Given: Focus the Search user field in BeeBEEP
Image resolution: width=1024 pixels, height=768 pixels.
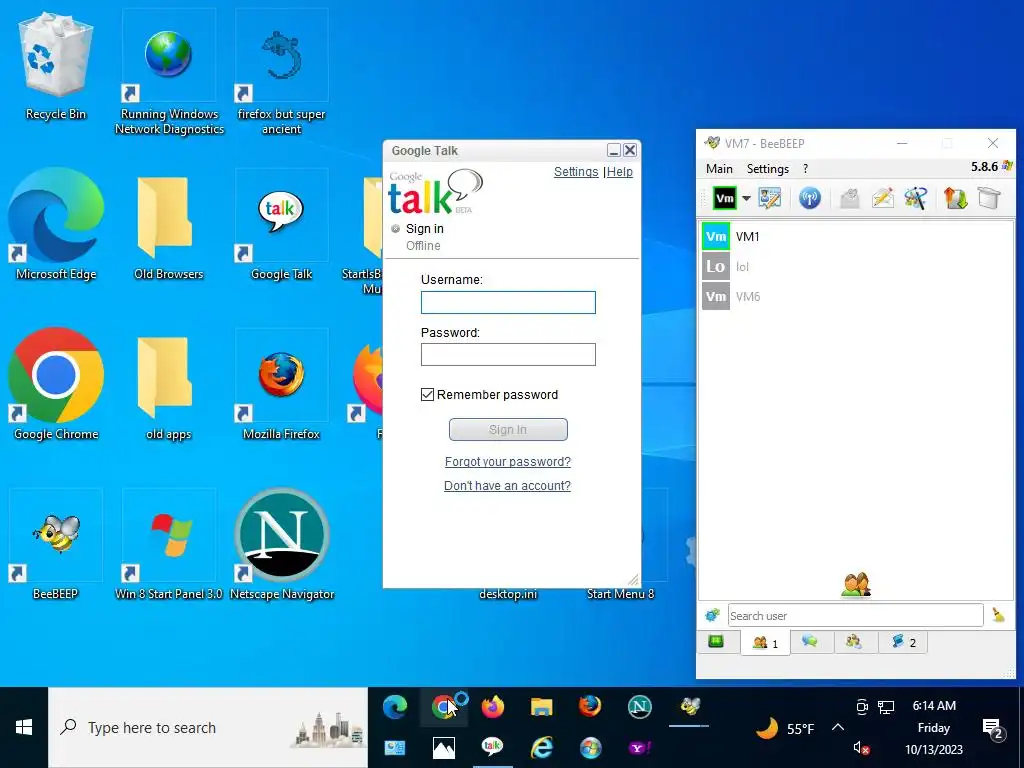Looking at the screenshot, I should point(856,615).
